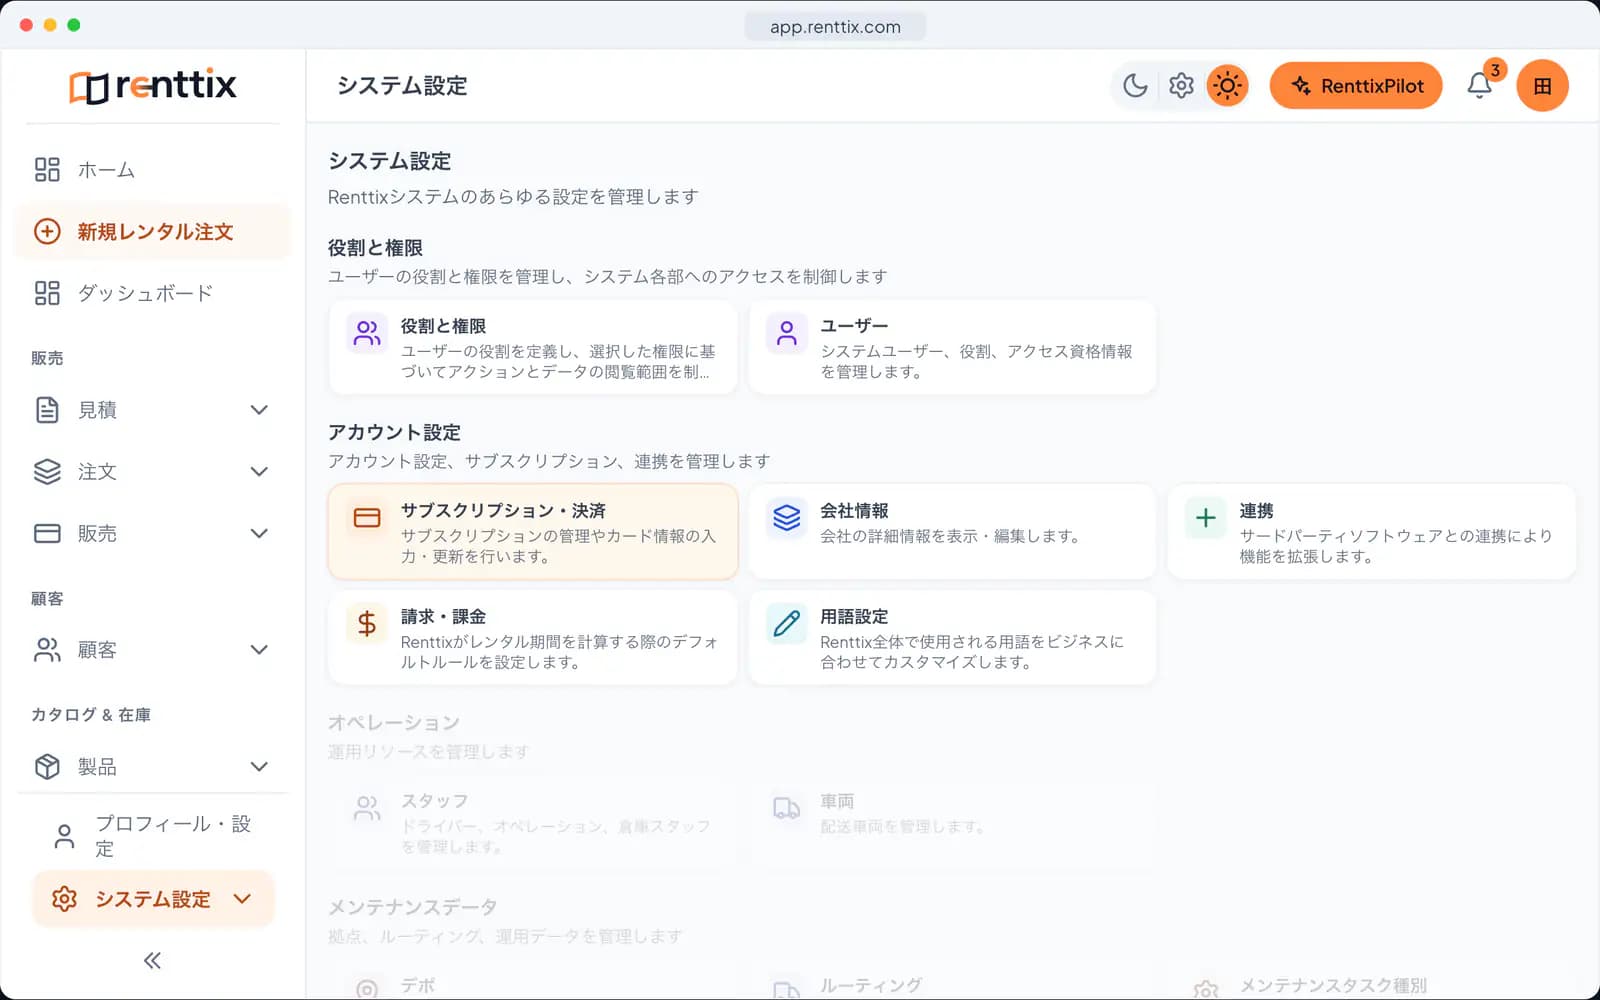Click システム設定 gear icon in sidebar
The height and width of the screenshot is (1000, 1600).
(64, 899)
